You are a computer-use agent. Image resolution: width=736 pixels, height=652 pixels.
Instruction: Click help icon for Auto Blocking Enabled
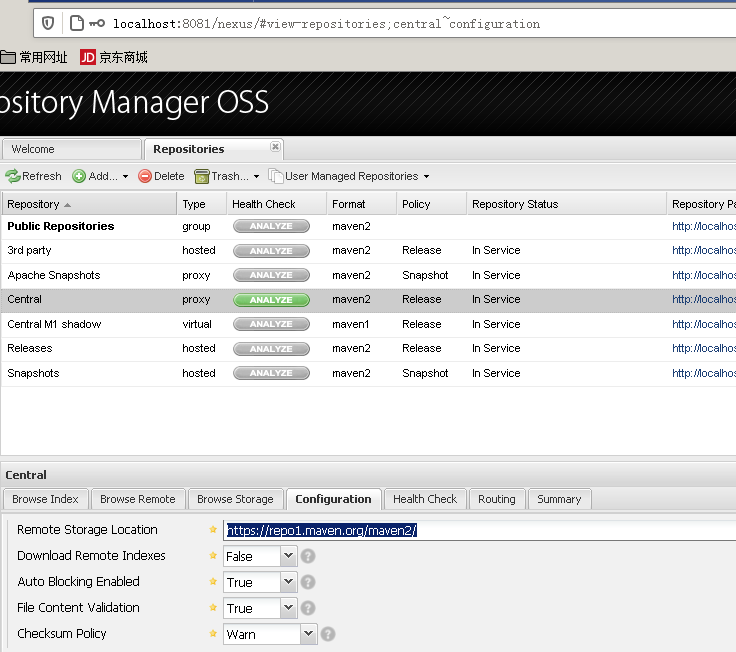click(308, 582)
